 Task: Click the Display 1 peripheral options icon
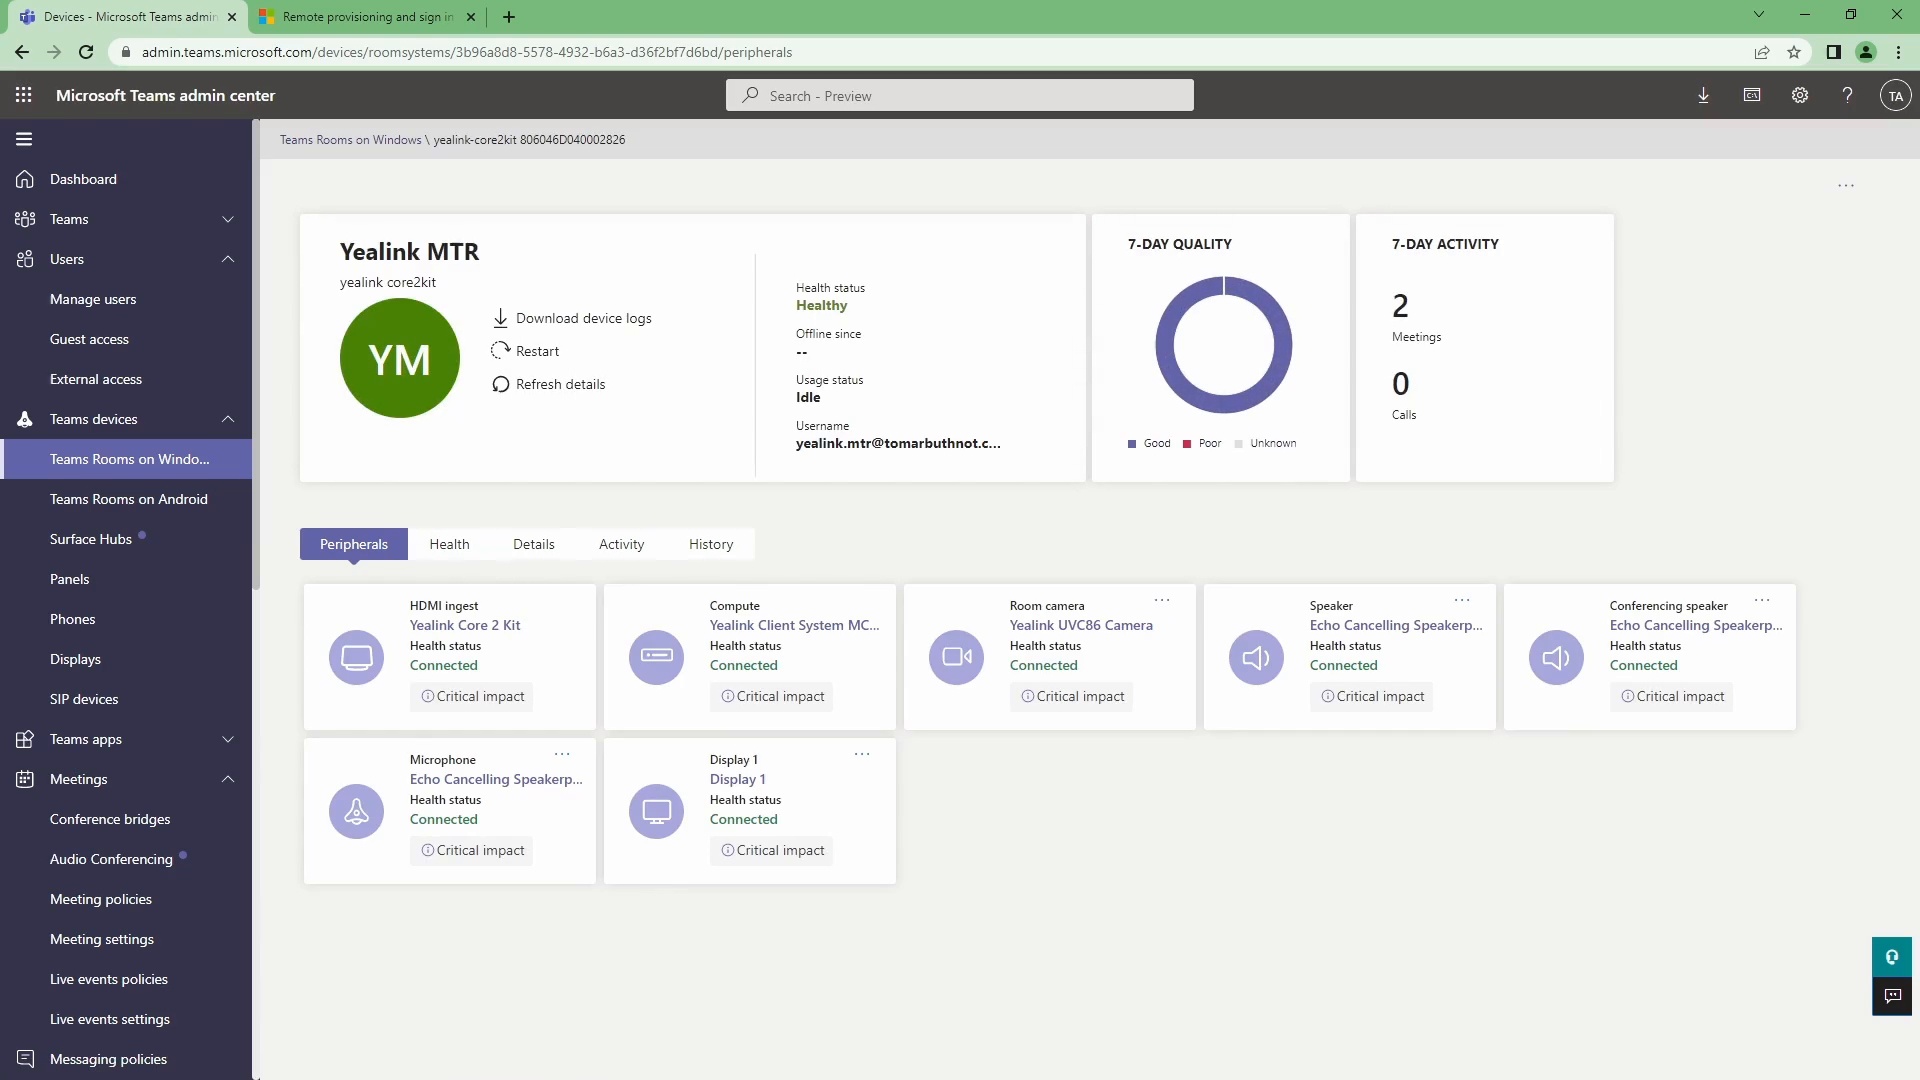(862, 753)
